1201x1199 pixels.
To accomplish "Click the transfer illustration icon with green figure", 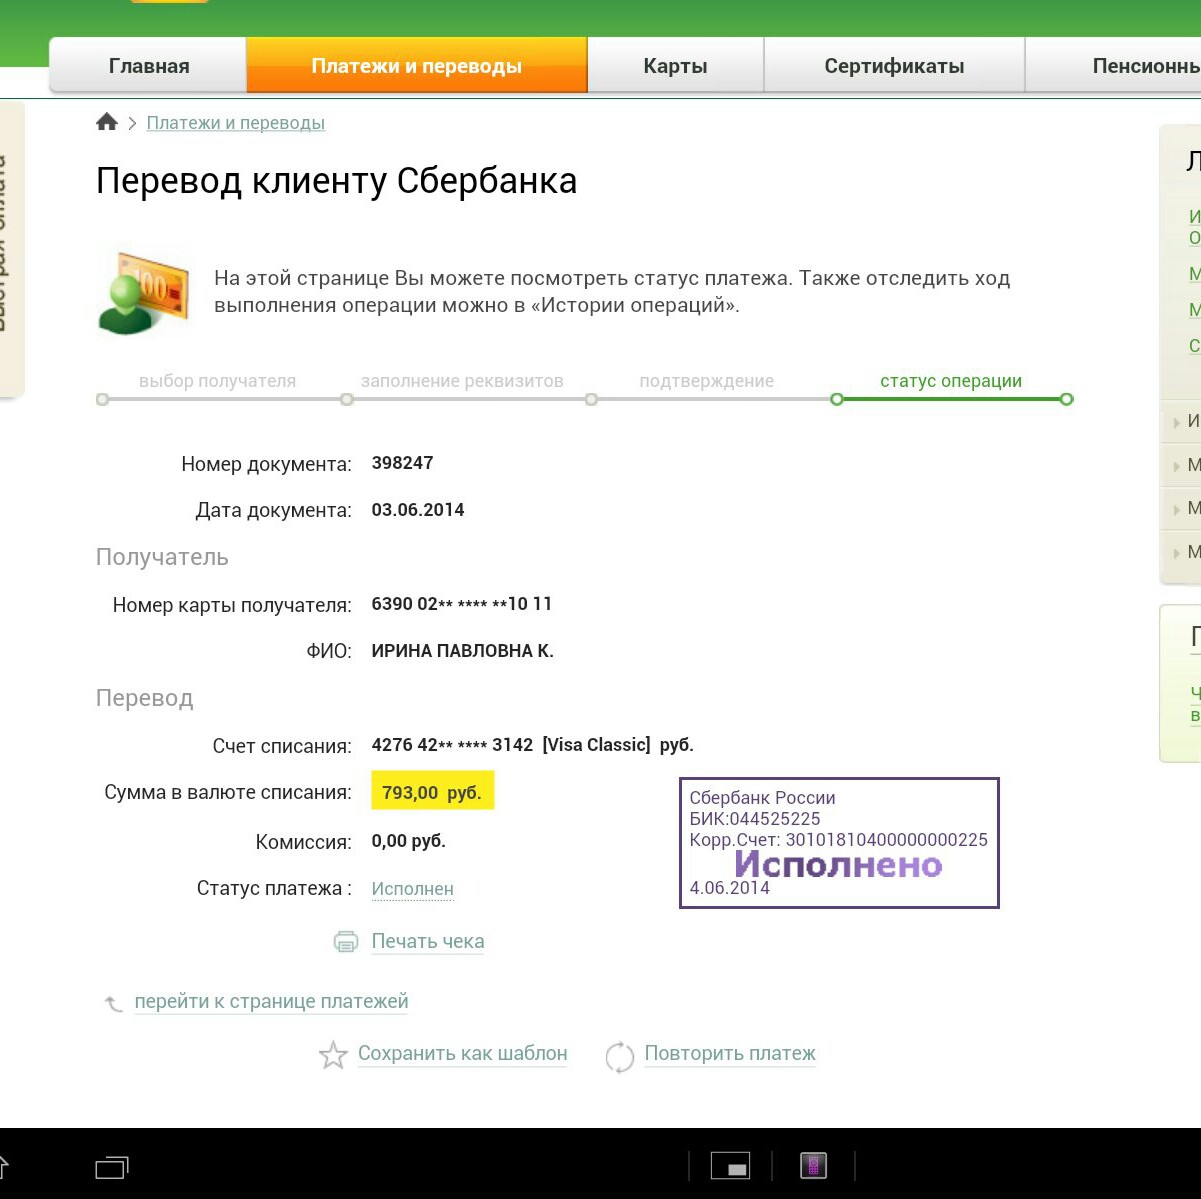I will pos(143,289).
